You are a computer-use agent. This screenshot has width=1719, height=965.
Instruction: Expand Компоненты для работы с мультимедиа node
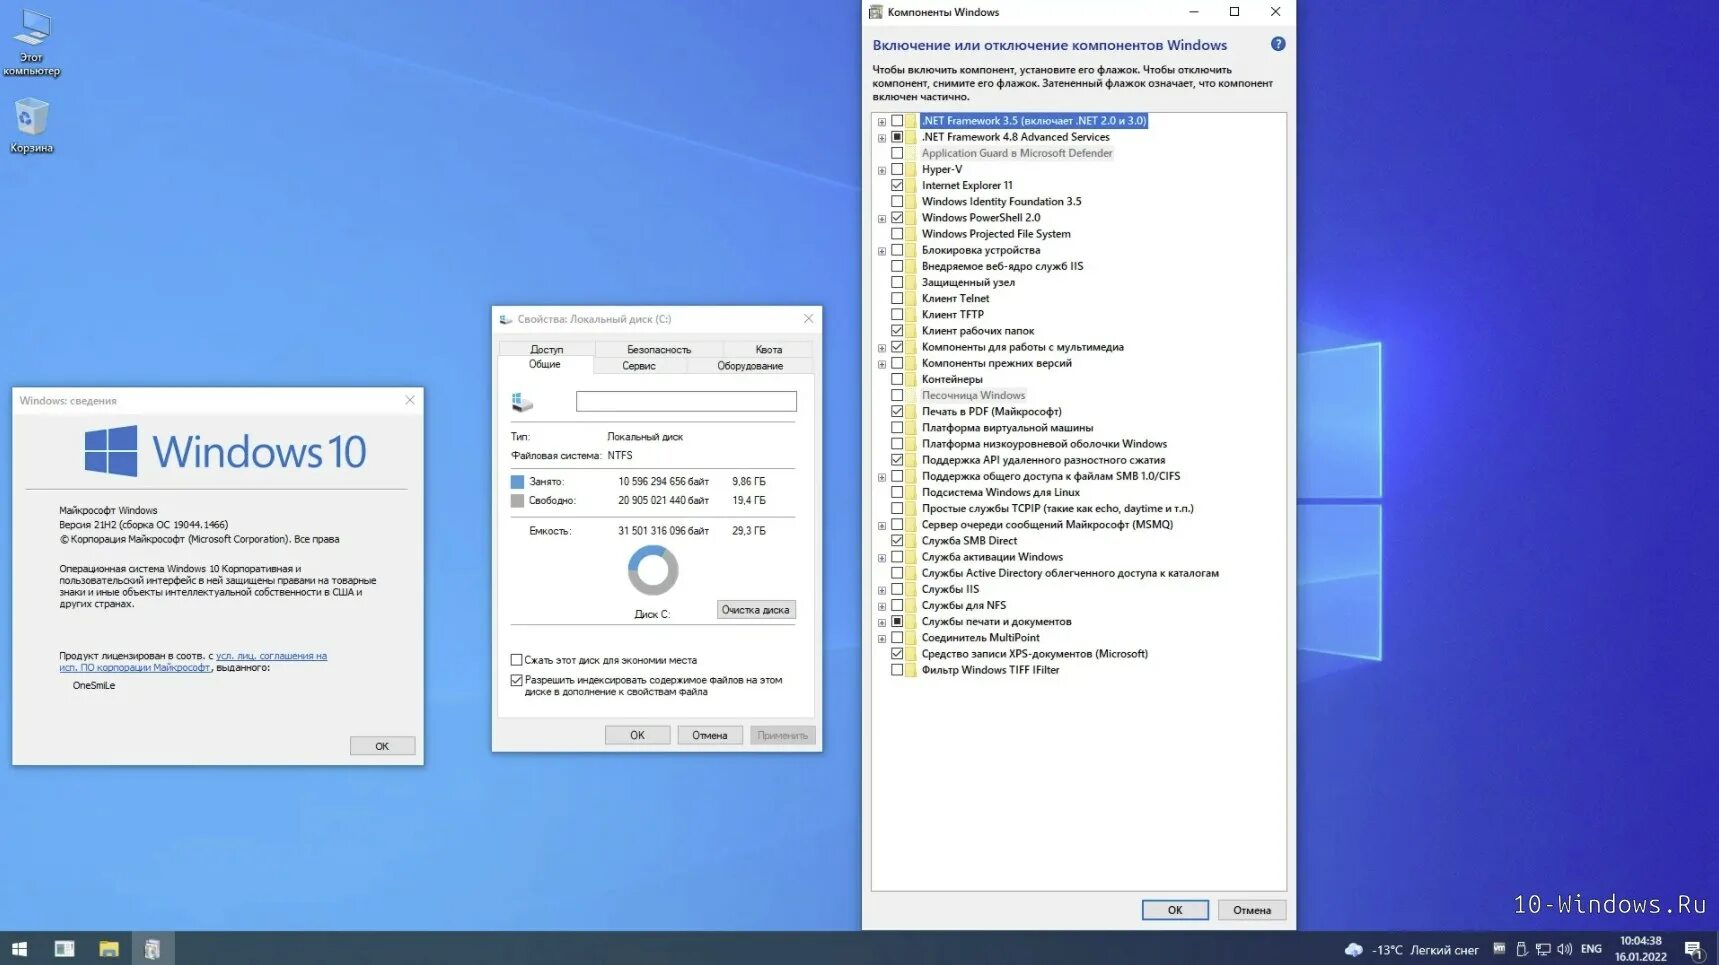click(882, 349)
